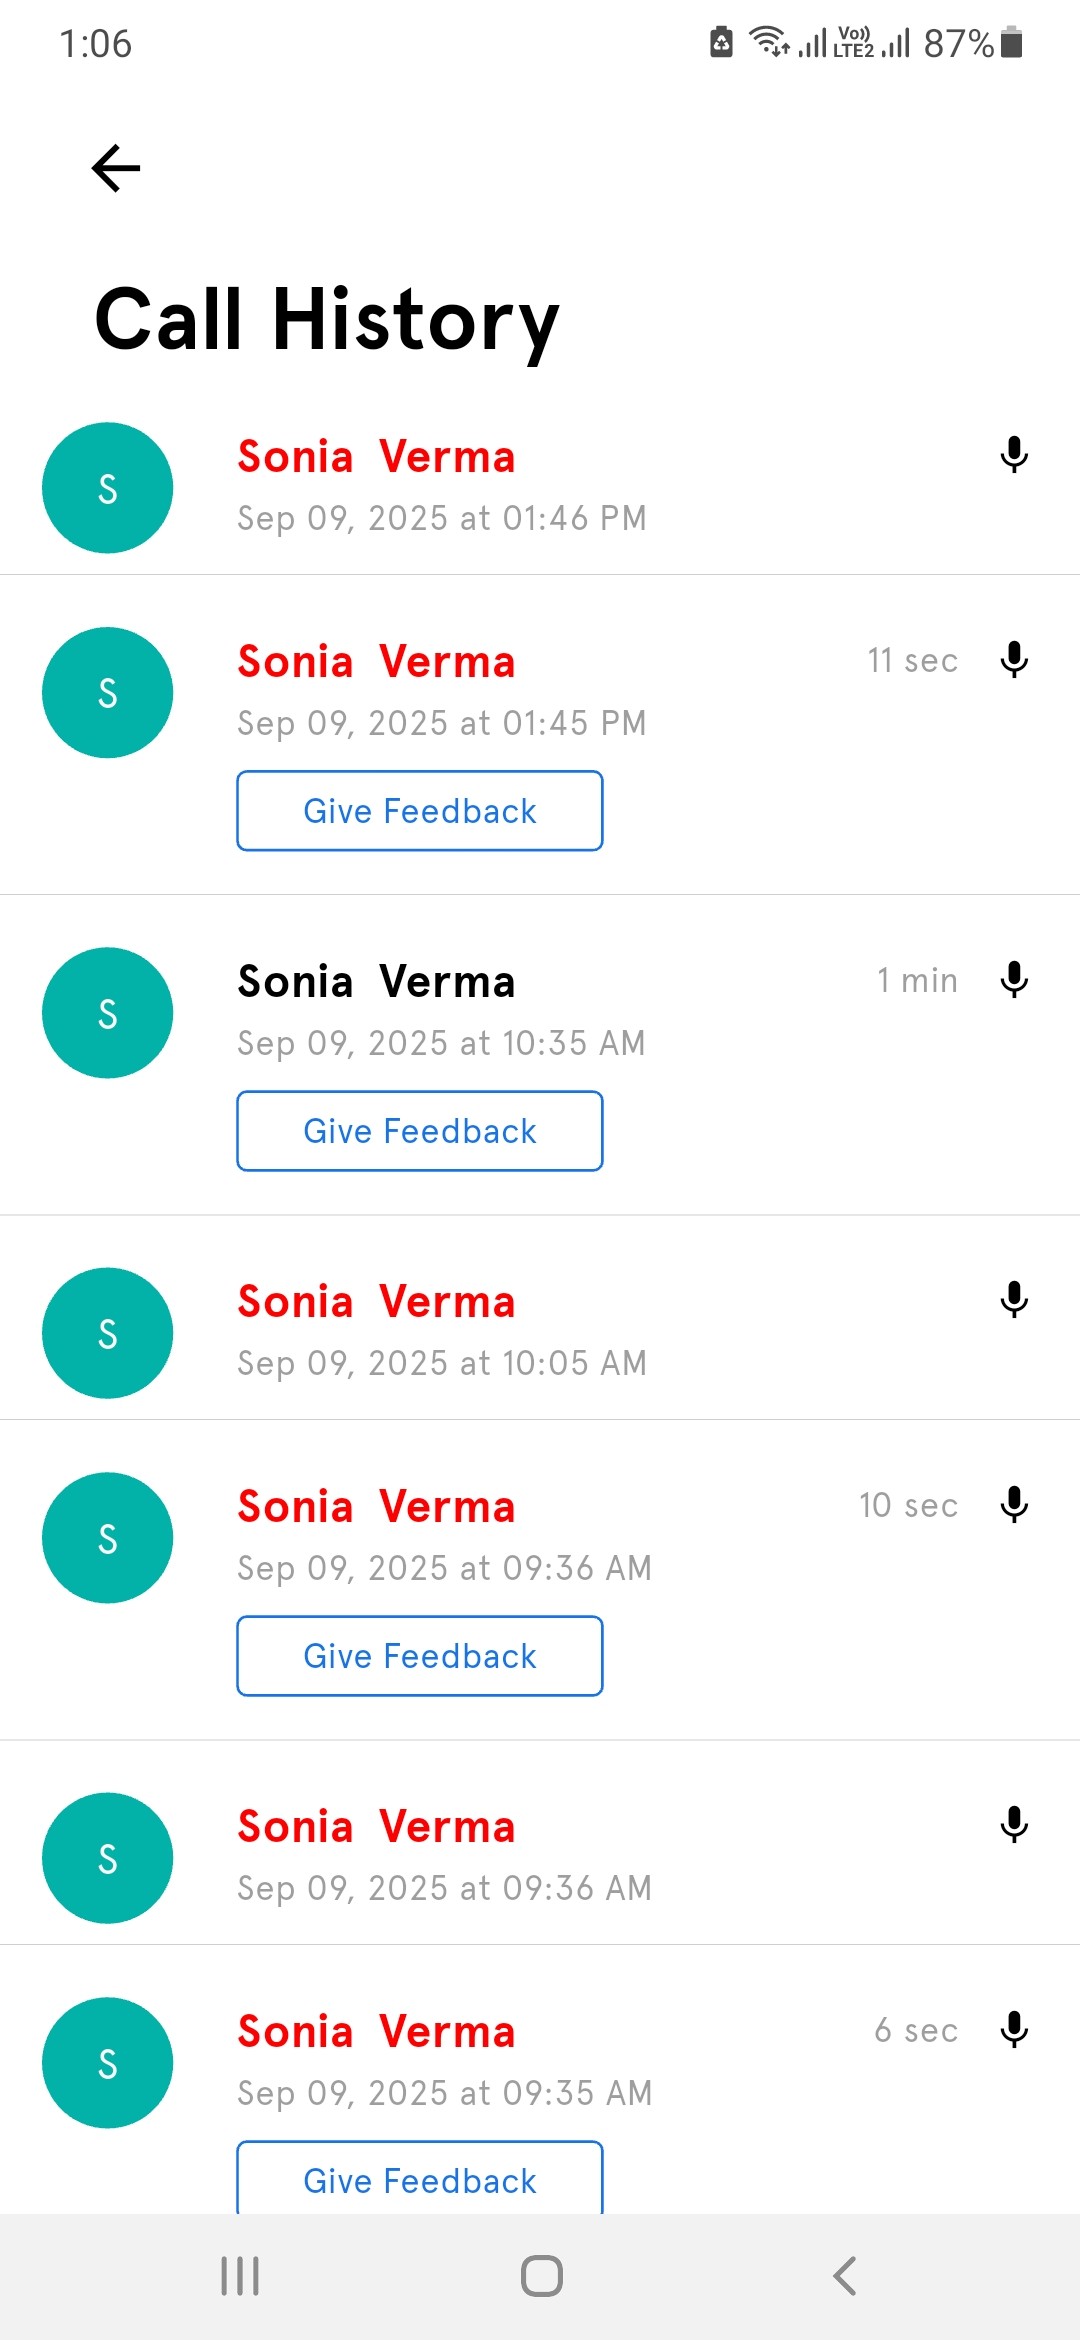Screen dimensions: 1080x2340
Task: Tap microphone icon beside the 6 sec call
Action: click(x=1014, y=2030)
